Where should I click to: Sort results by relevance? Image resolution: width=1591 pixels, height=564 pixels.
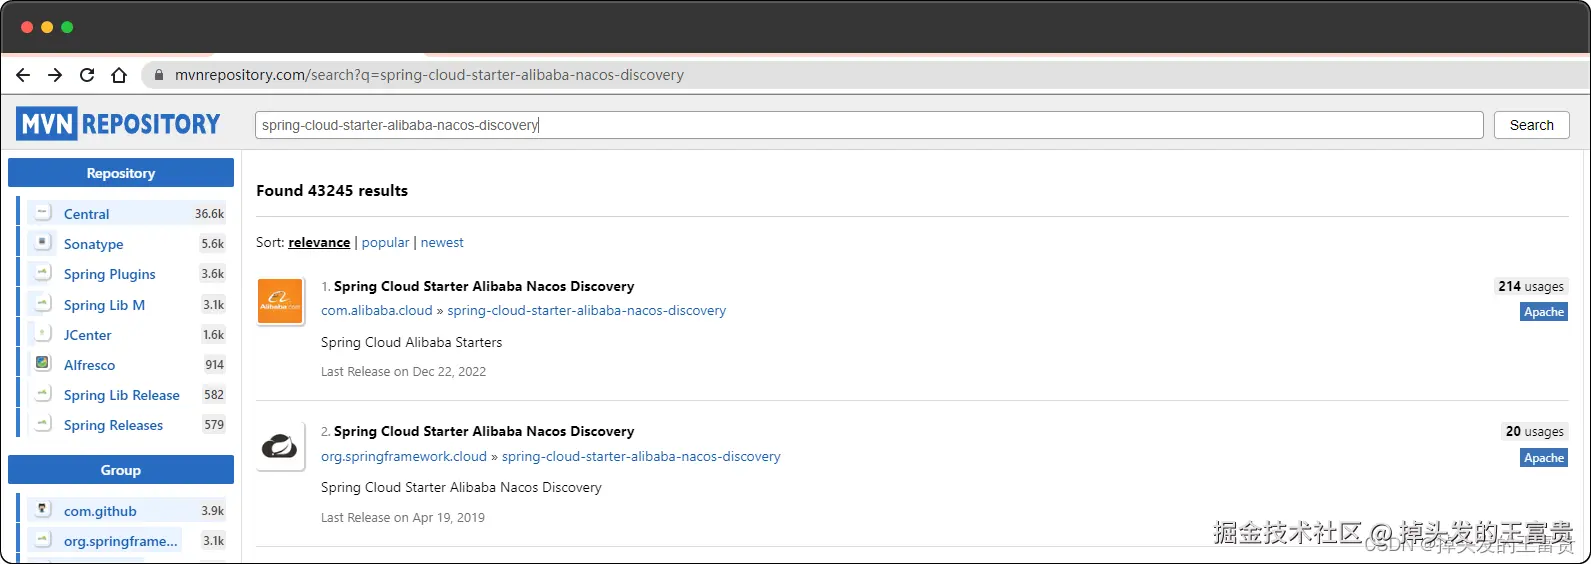[319, 242]
